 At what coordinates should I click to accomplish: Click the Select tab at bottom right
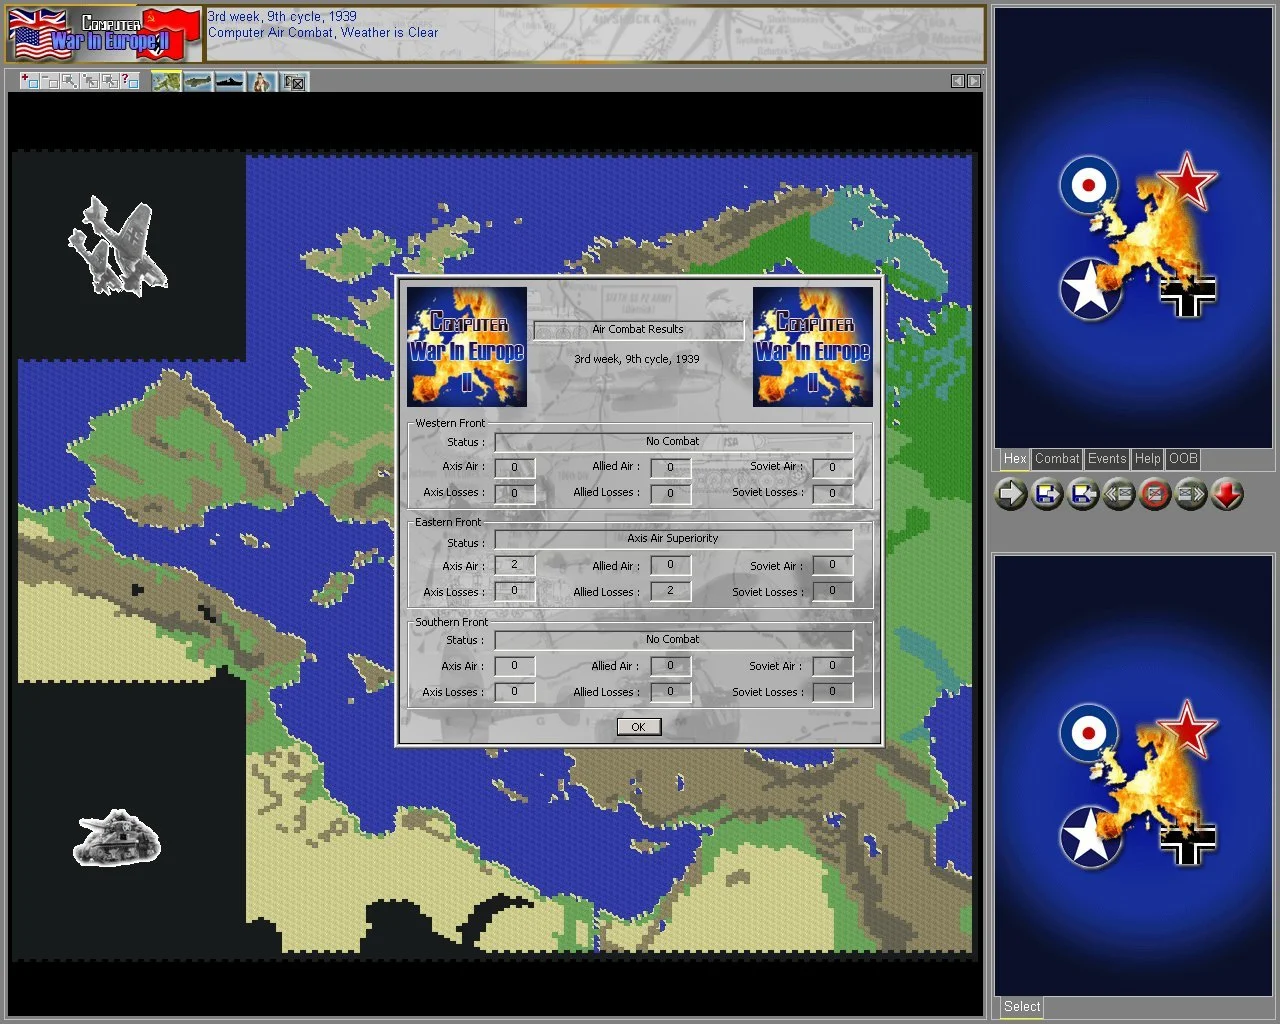point(1021,1007)
